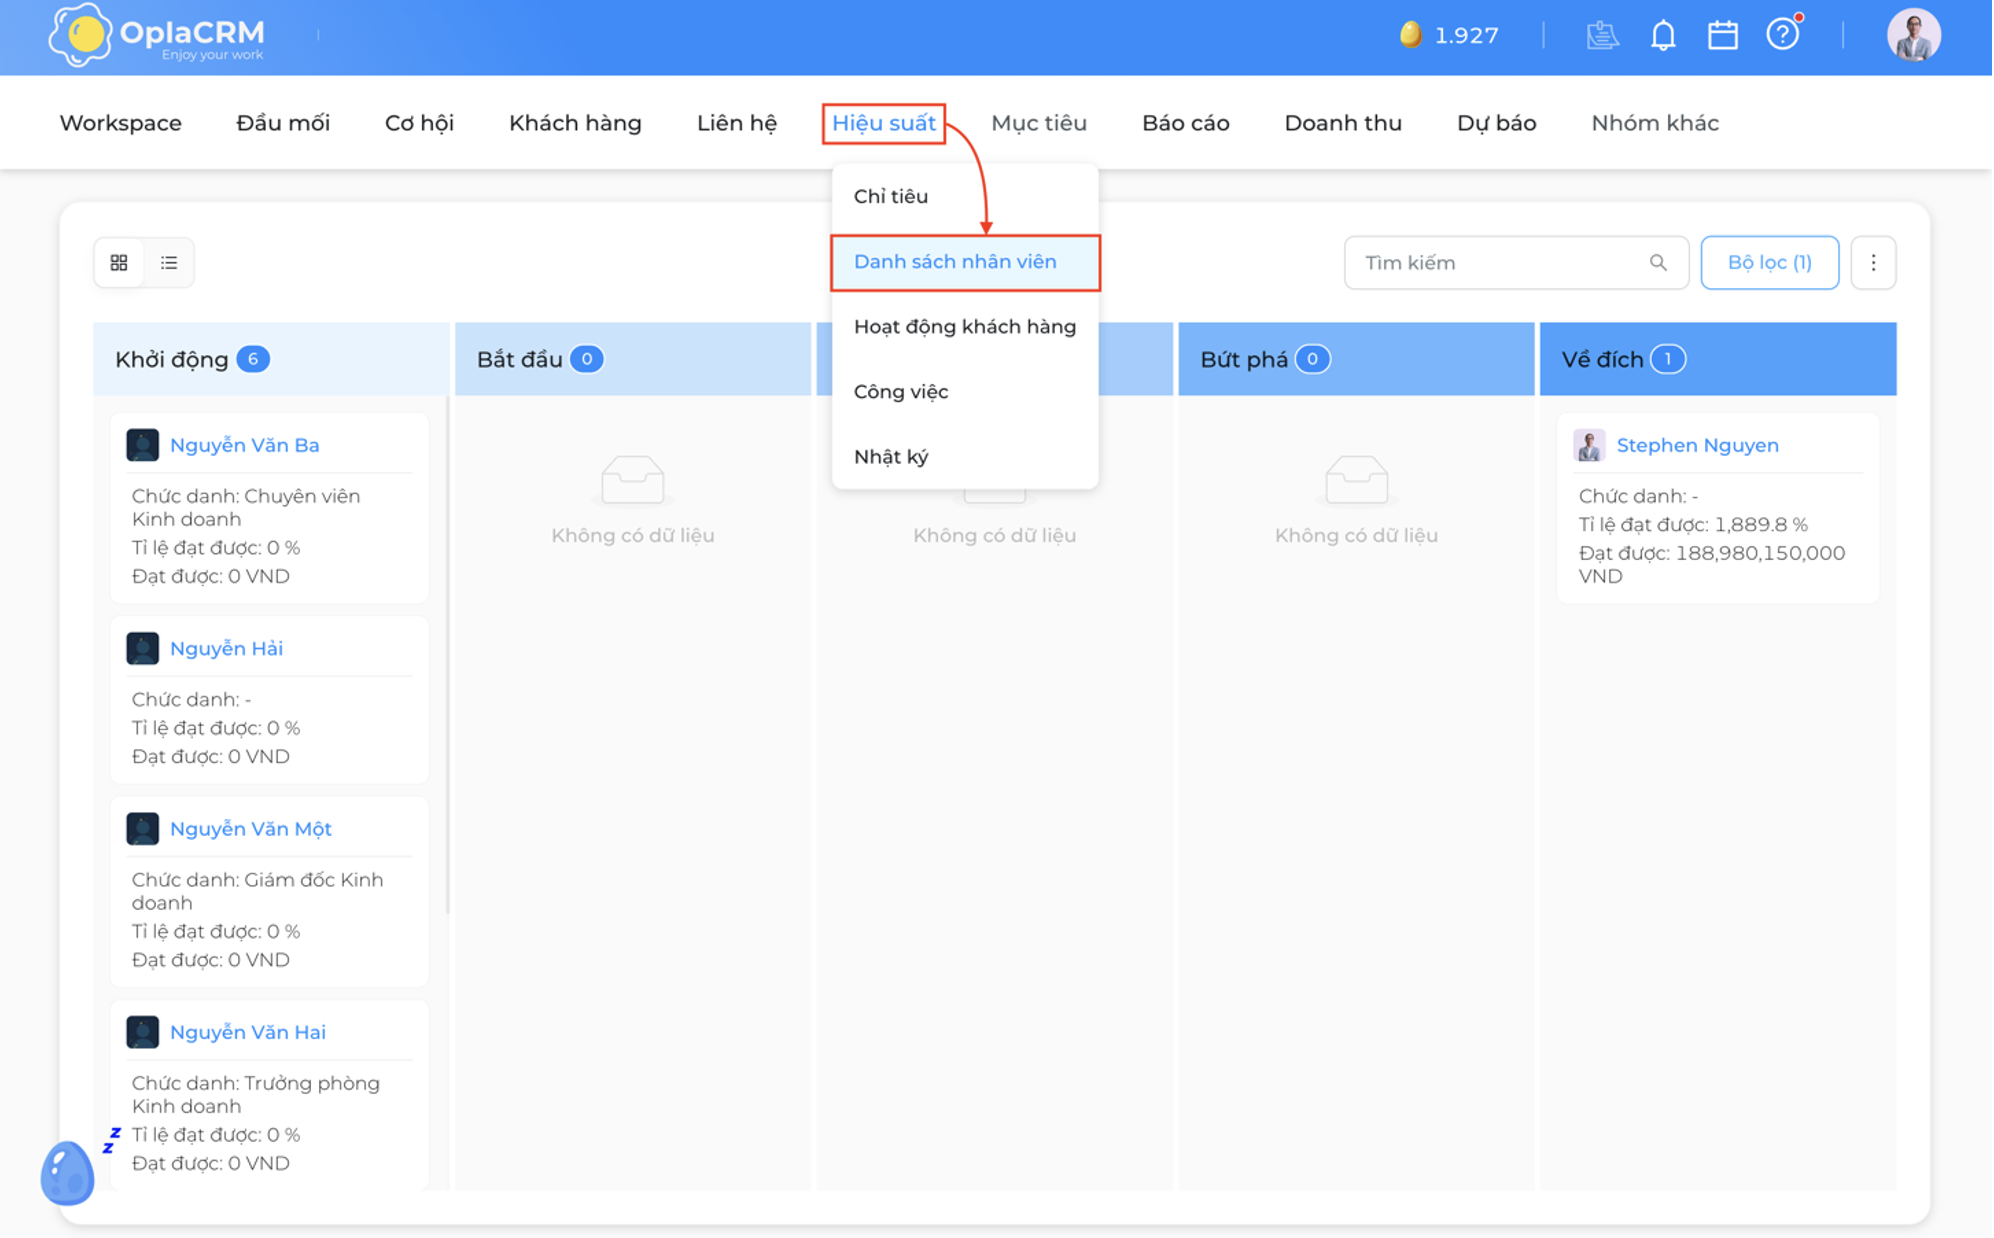Click Nguyễn Văn Ba's avatar
Screen dimensions: 1994x1238
(x=142, y=445)
